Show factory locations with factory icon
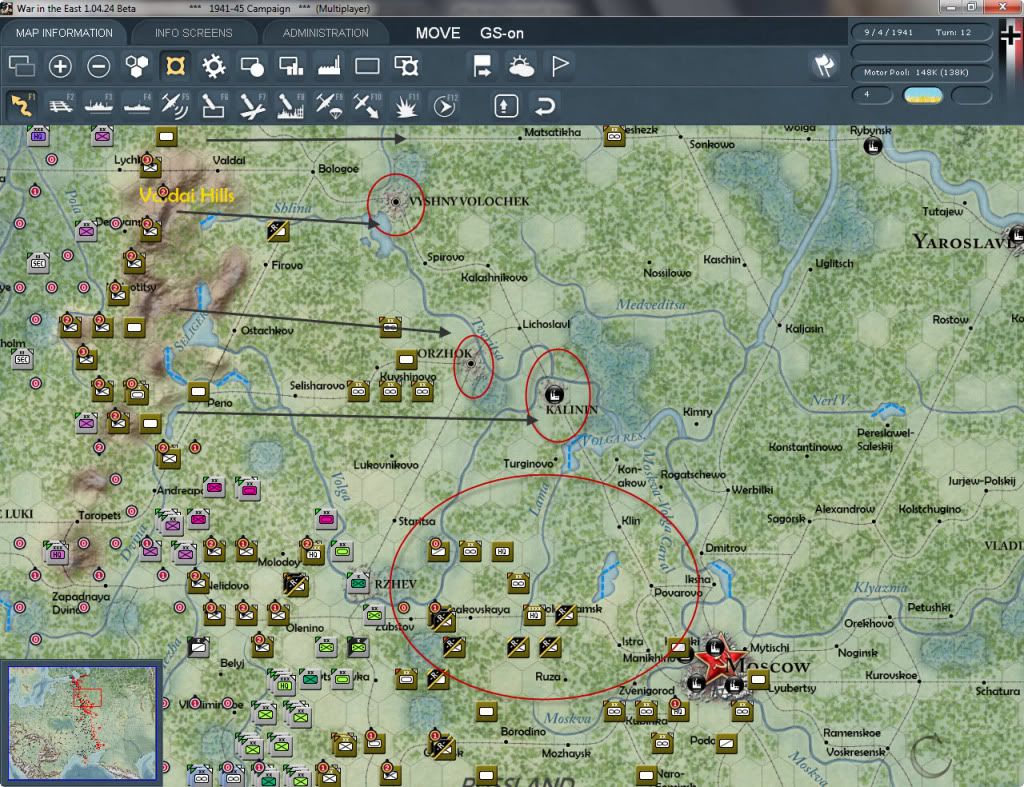 point(329,66)
